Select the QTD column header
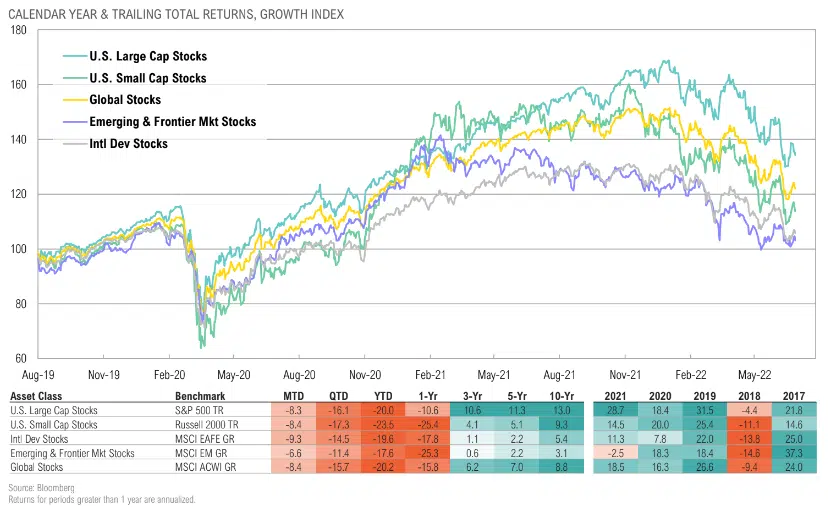828x507 pixels. [x=339, y=395]
